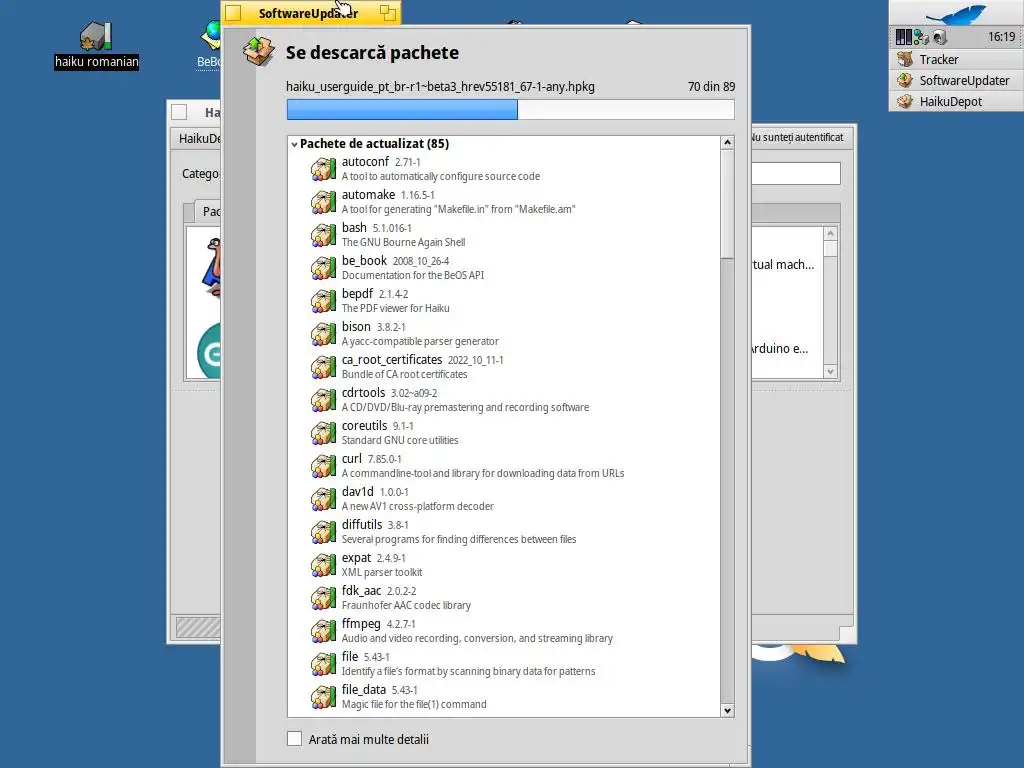
Task: Click HaikuDepot list scroll down arrow
Action: (831, 372)
